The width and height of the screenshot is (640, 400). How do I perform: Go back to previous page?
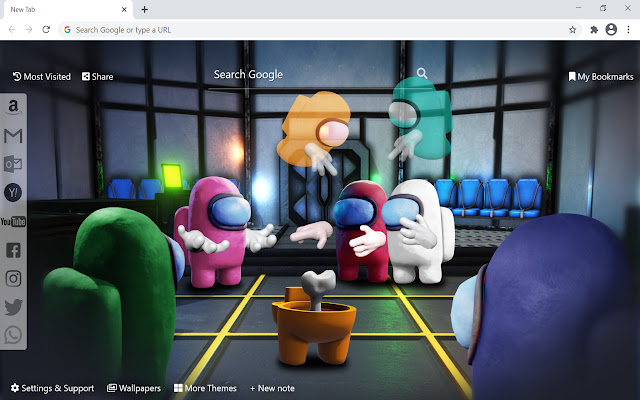(x=12, y=29)
